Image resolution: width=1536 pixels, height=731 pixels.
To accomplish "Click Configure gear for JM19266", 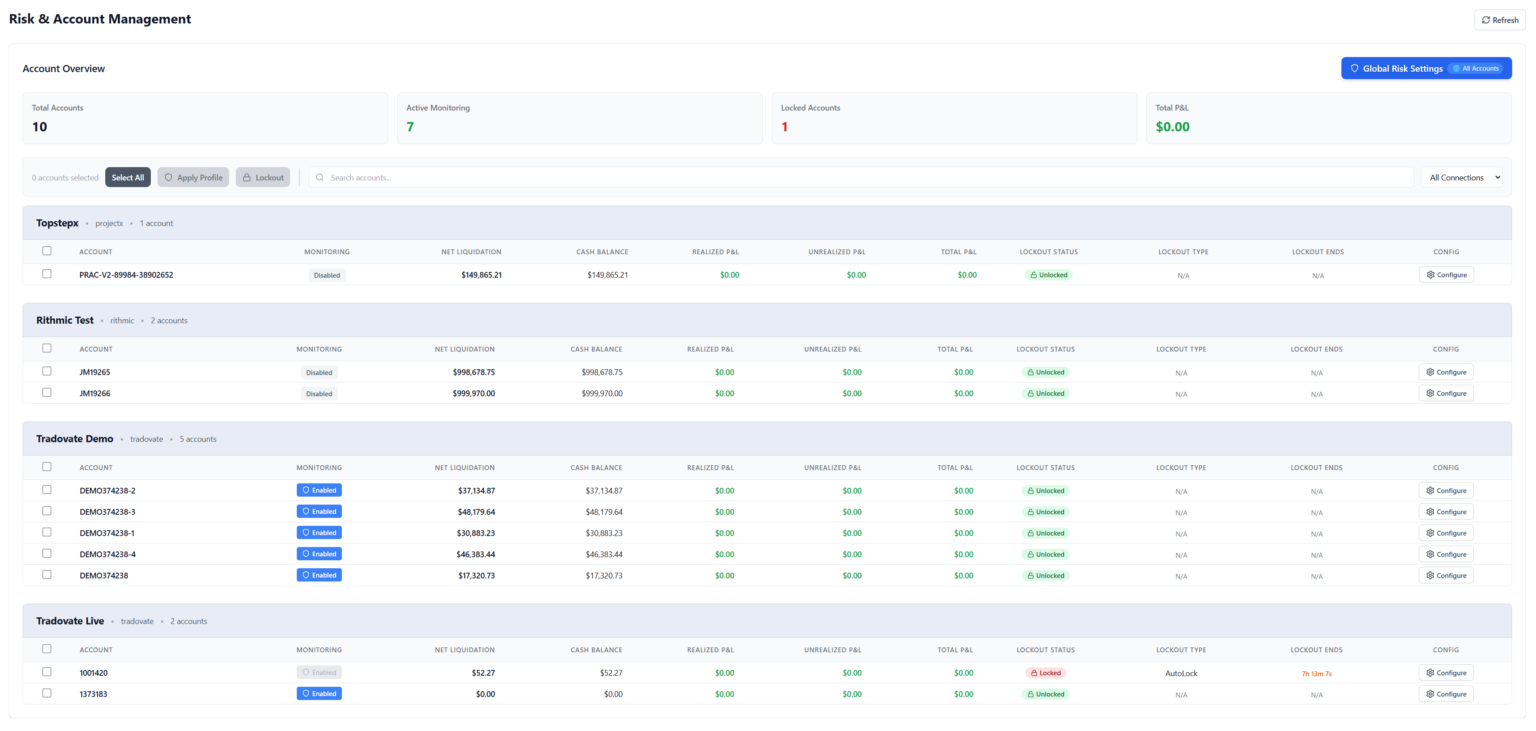I will pos(1445,393).
